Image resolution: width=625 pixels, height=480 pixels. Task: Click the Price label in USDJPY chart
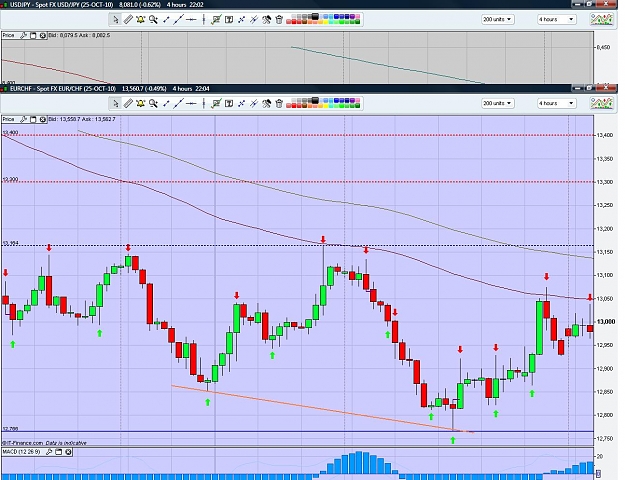[8, 35]
